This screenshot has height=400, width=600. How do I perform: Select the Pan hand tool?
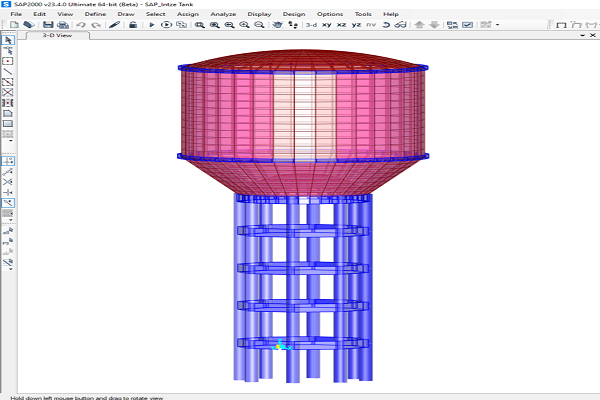tap(277, 24)
